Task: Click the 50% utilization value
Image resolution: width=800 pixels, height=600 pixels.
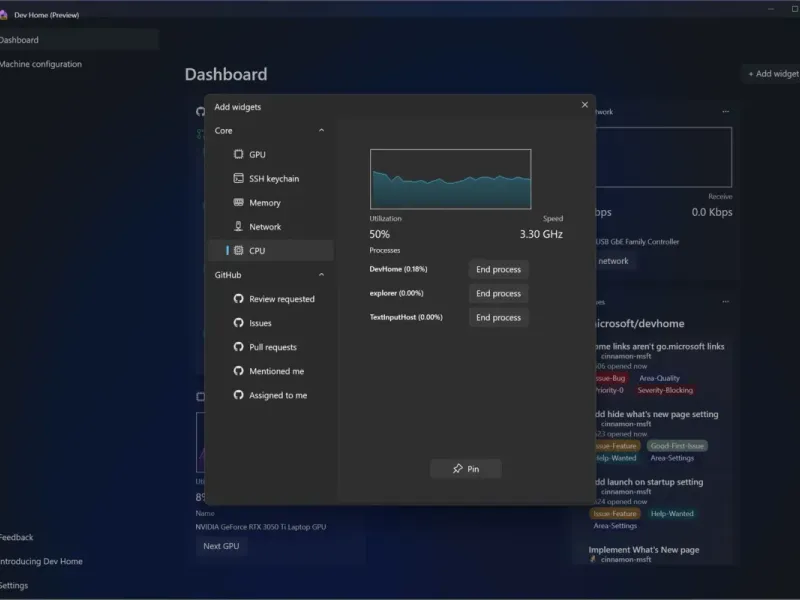Action: click(x=379, y=234)
